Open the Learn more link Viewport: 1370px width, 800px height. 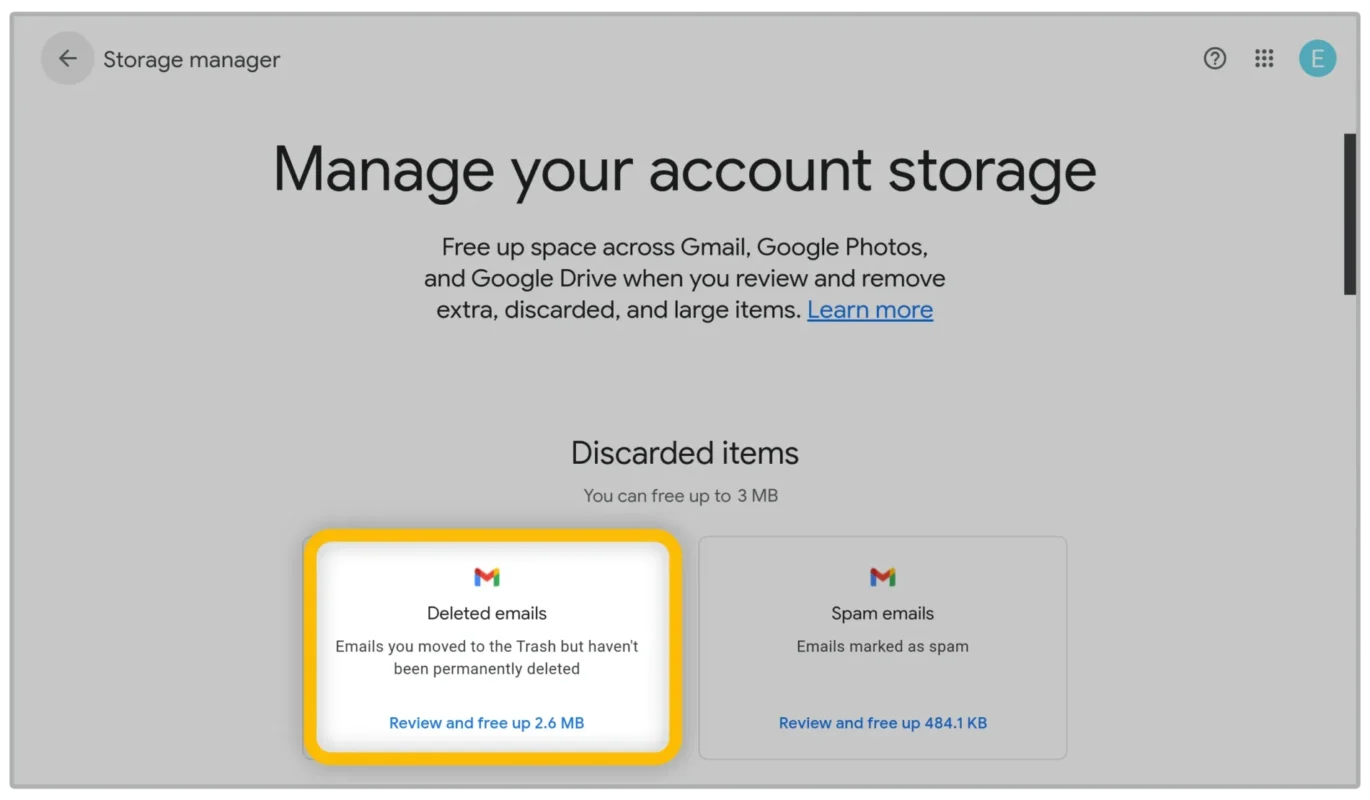click(869, 310)
